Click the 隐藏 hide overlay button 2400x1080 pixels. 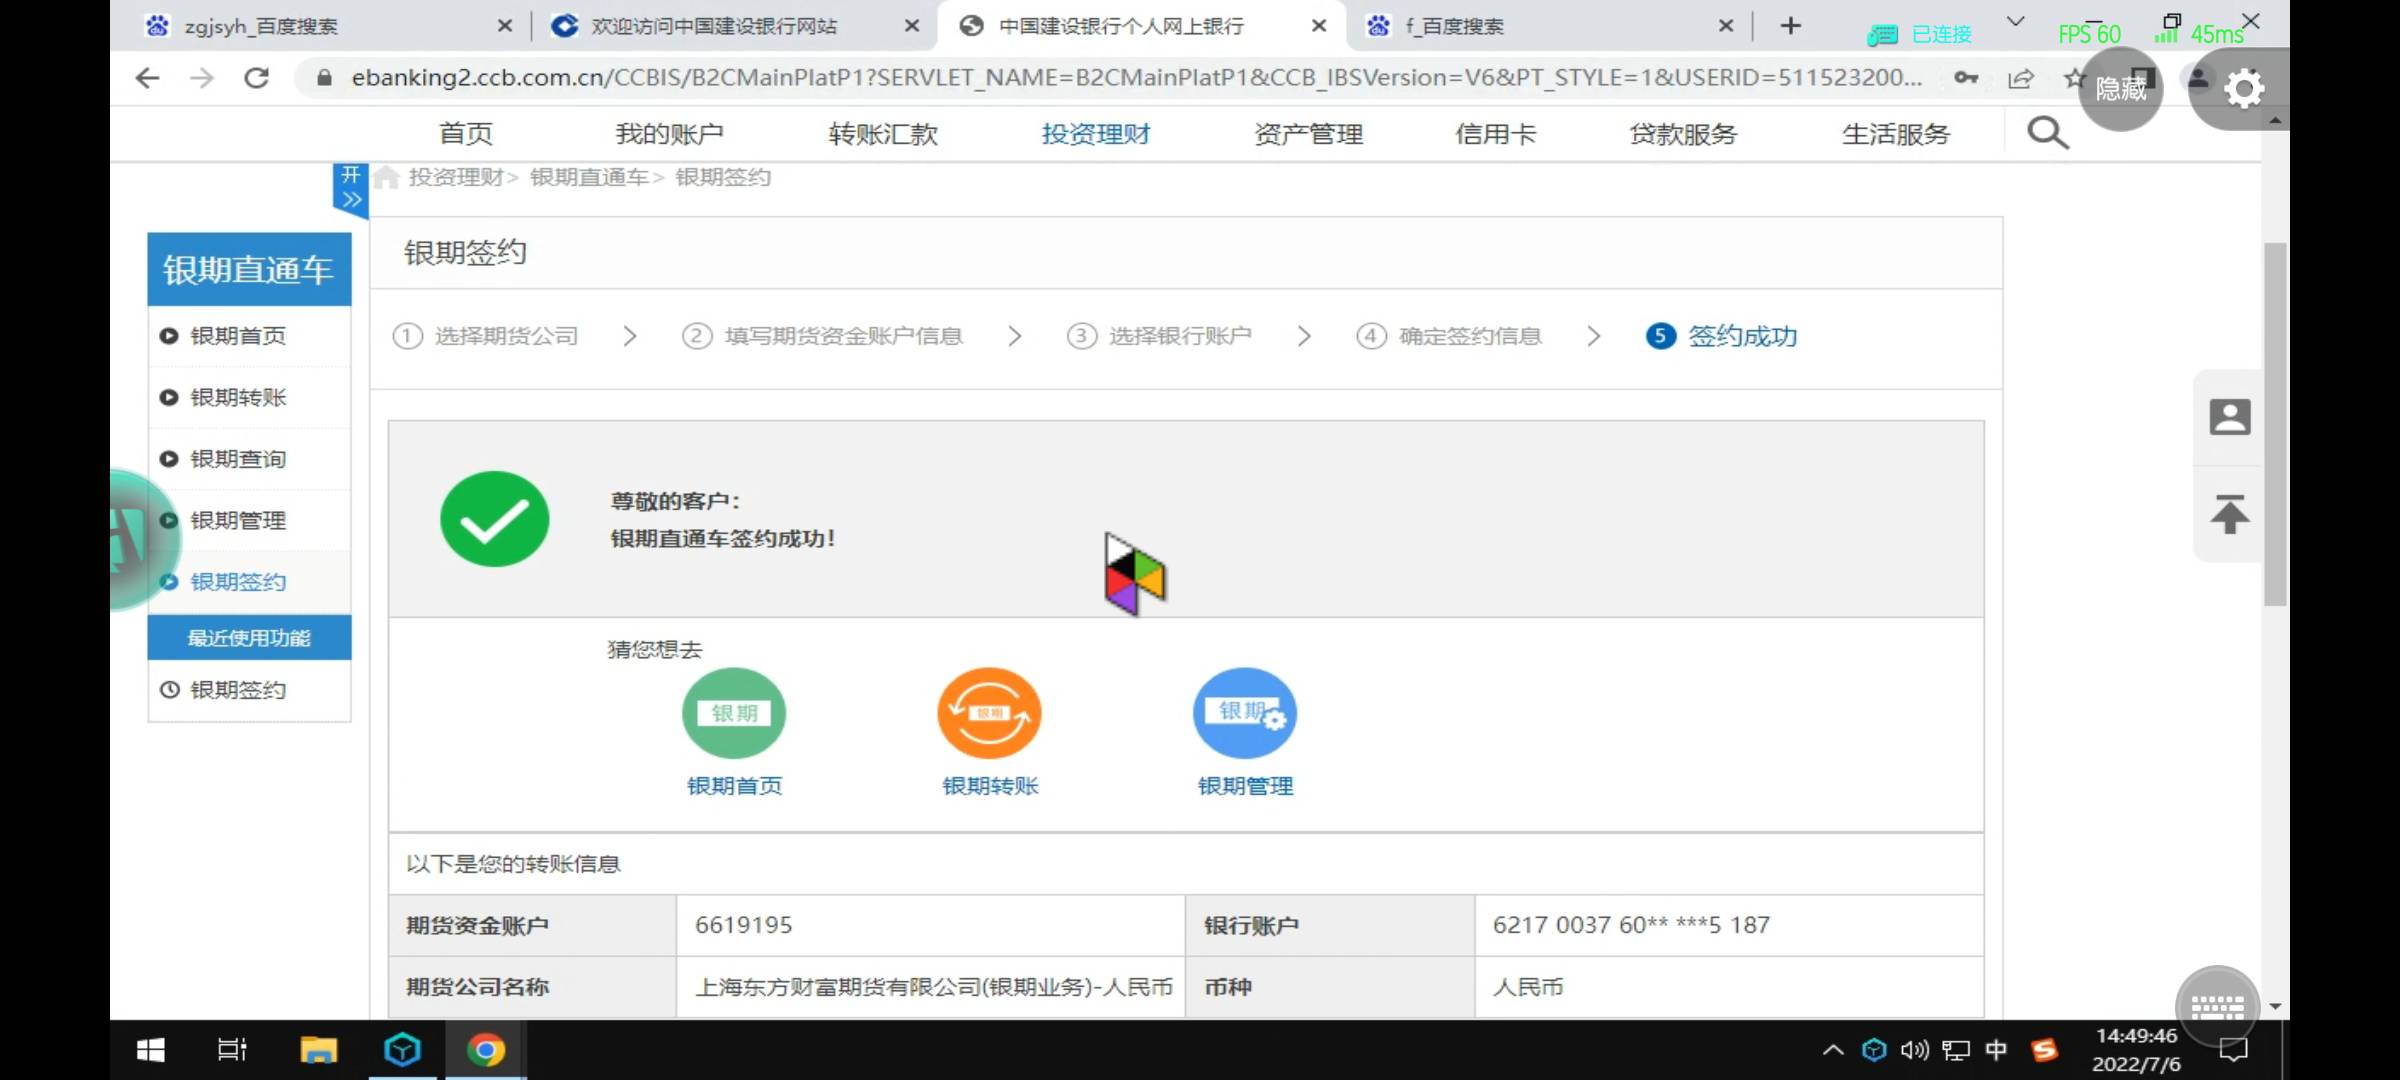[x=2120, y=89]
